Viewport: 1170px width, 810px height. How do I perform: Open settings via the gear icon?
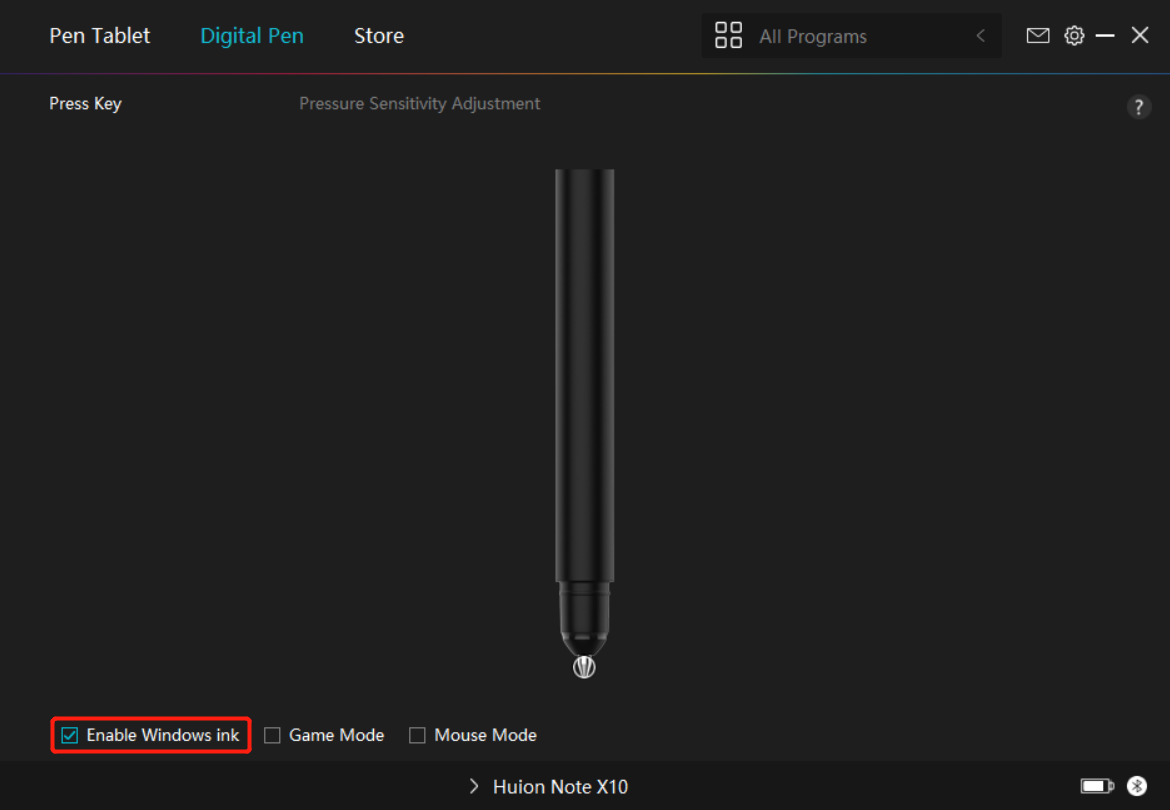1074,36
